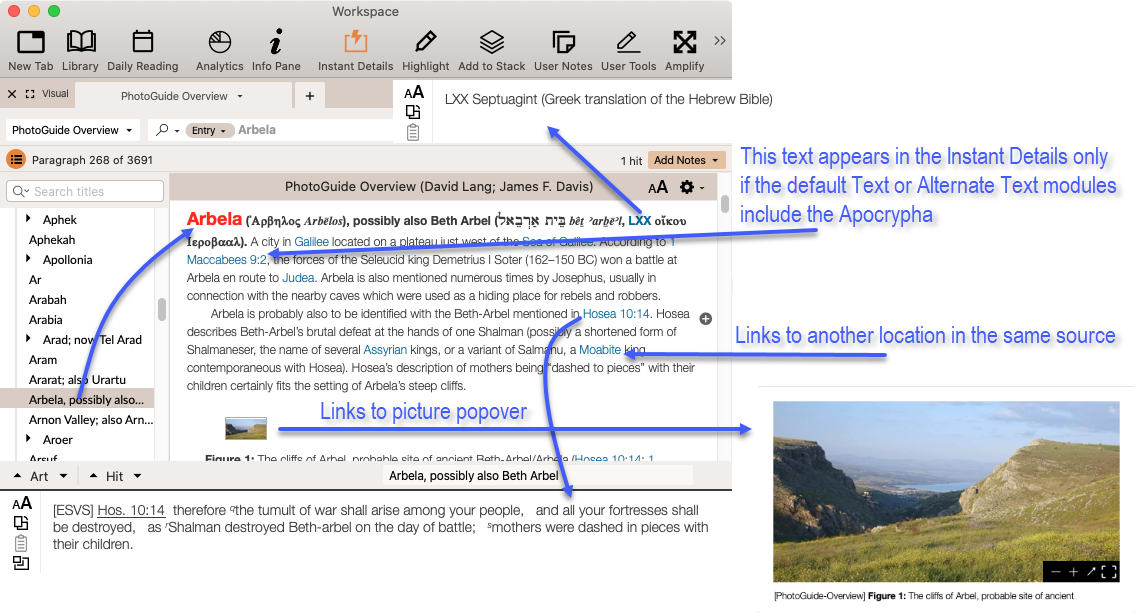Open the Add Notes dropdown
Image resolution: width=1135 pixels, height=613 pixels.
point(686,160)
